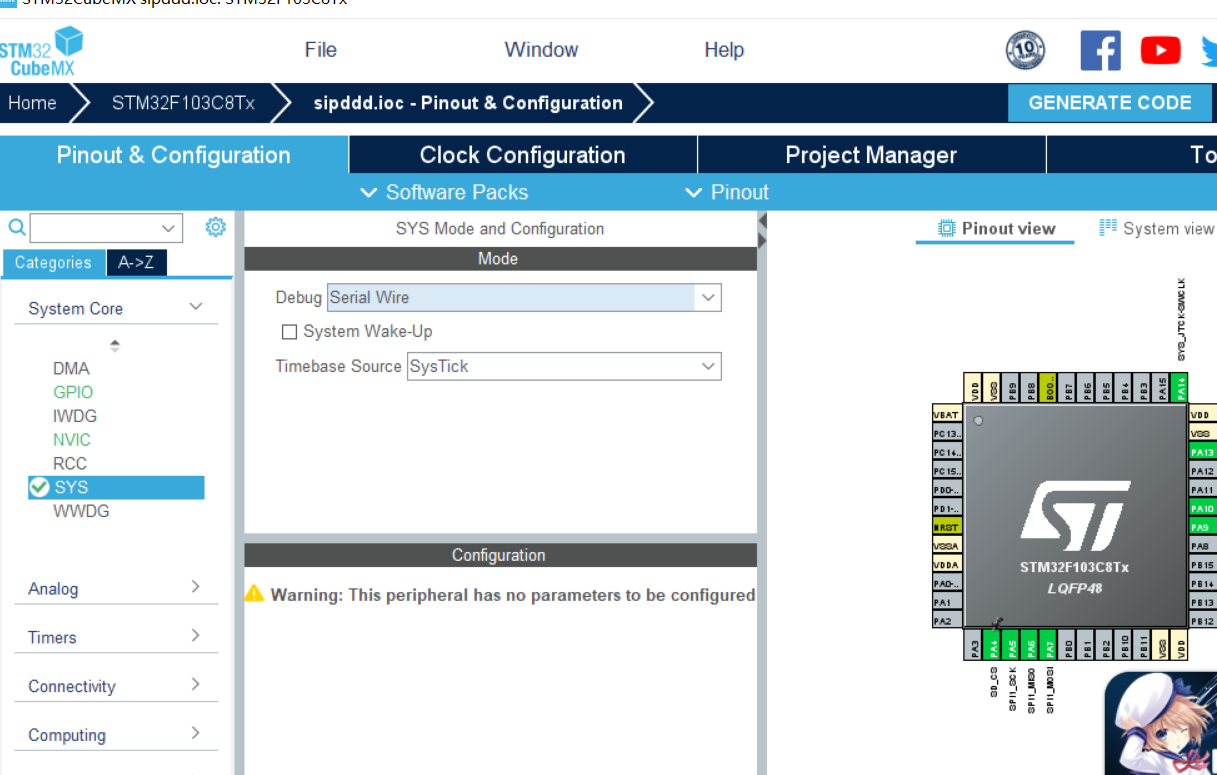Open the categories settings gear
The image size is (1217, 775).
click(215, 227)
